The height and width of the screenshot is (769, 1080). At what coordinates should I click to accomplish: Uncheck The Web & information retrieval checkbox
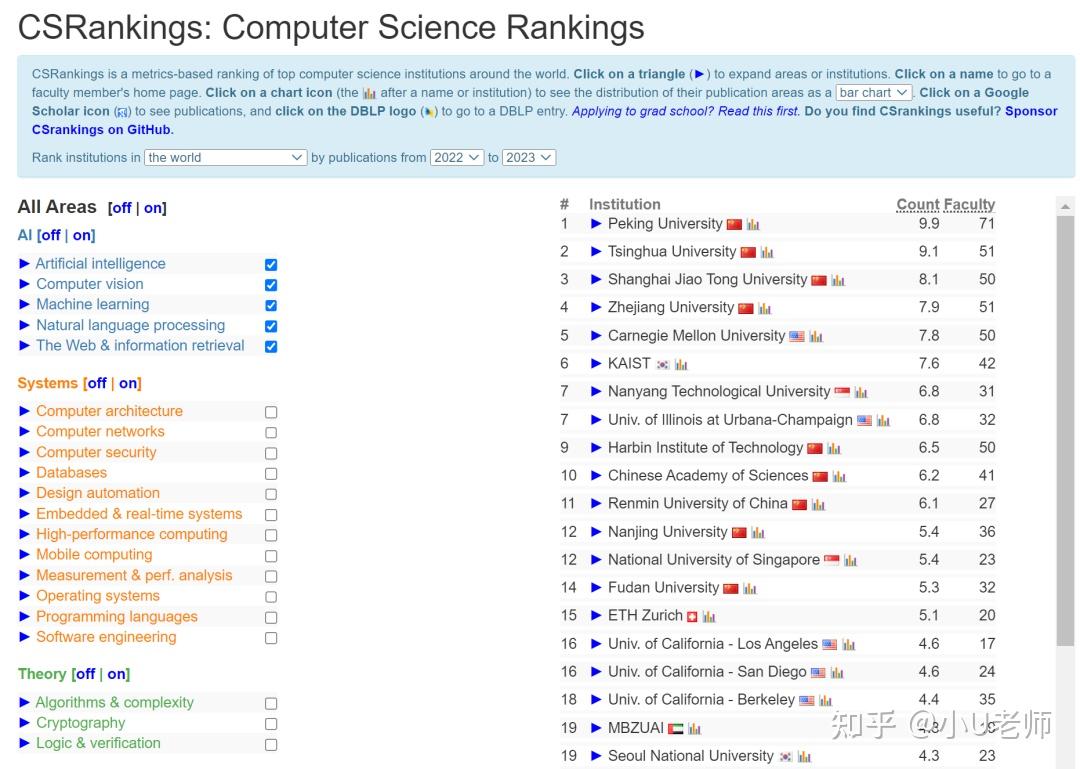tap(271, 347)
